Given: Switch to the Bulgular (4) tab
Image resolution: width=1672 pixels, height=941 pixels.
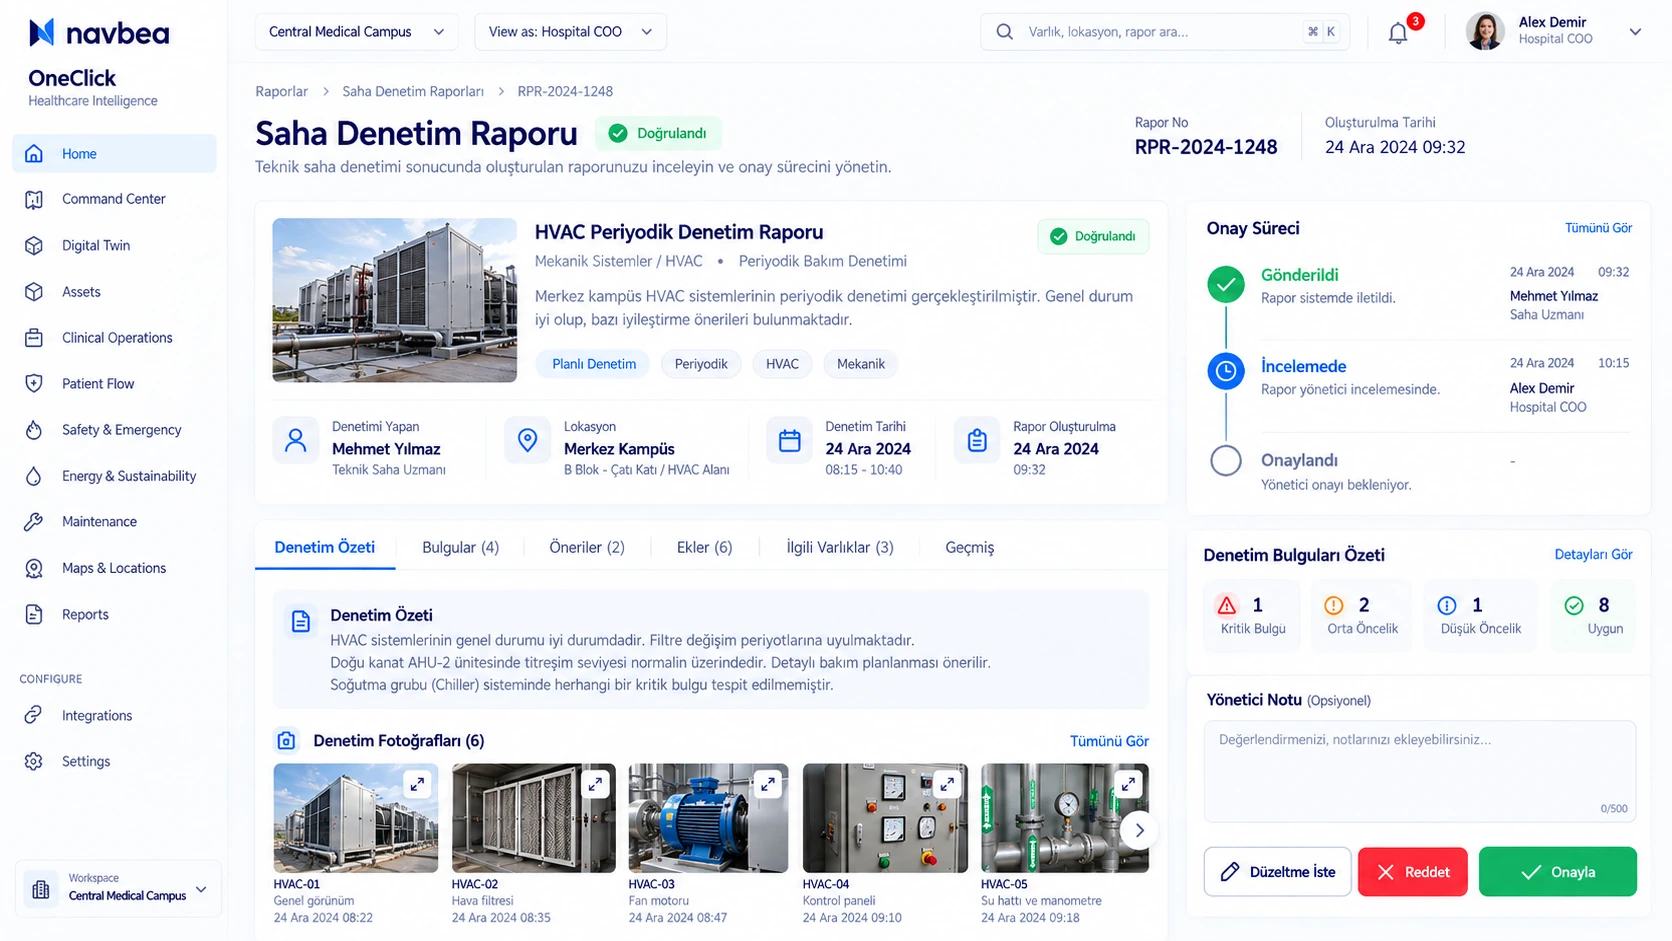Looking at the screenshot, I should coord(460,547).
